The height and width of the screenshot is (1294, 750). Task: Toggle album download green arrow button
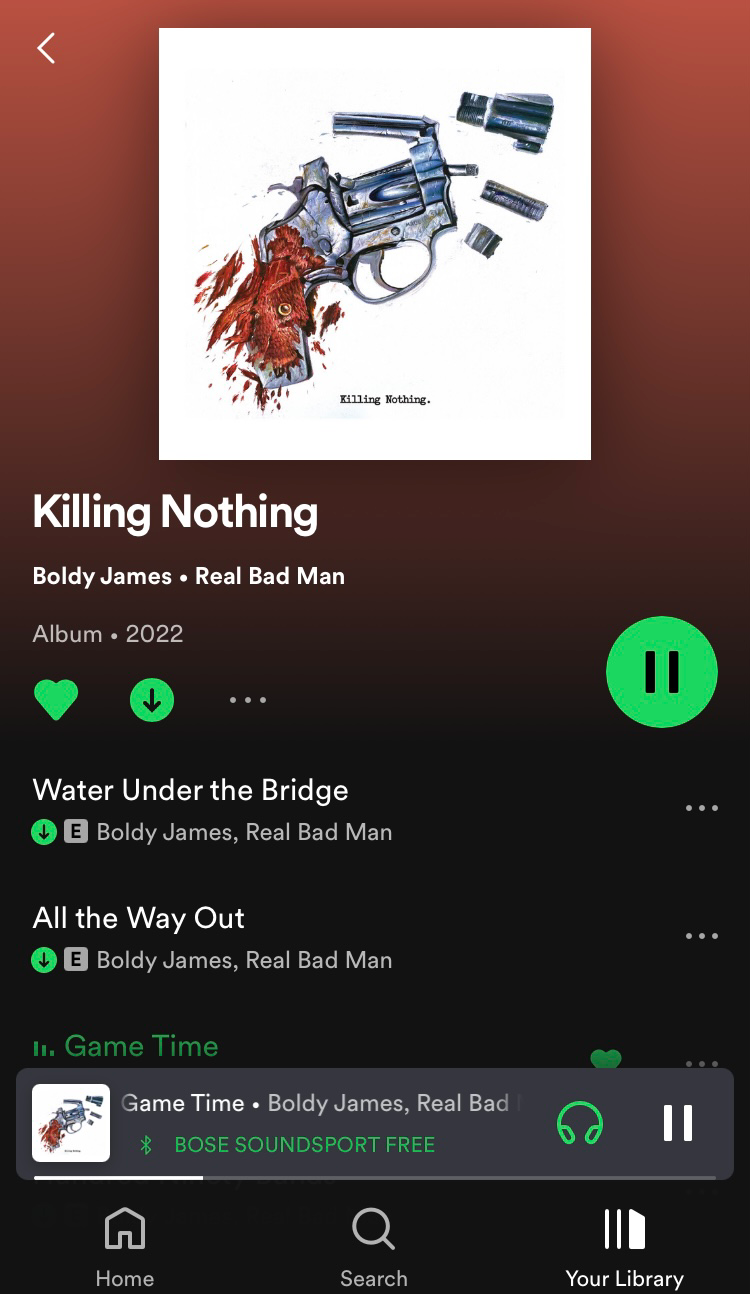pyautogui.click(x=152, y=700)
